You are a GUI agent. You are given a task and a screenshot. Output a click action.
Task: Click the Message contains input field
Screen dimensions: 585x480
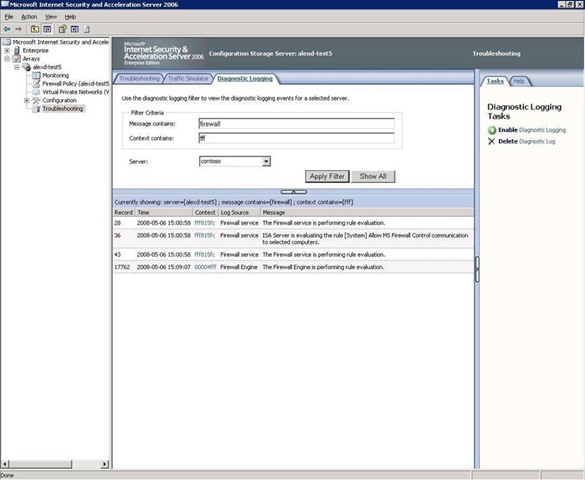tap(297, 124)
